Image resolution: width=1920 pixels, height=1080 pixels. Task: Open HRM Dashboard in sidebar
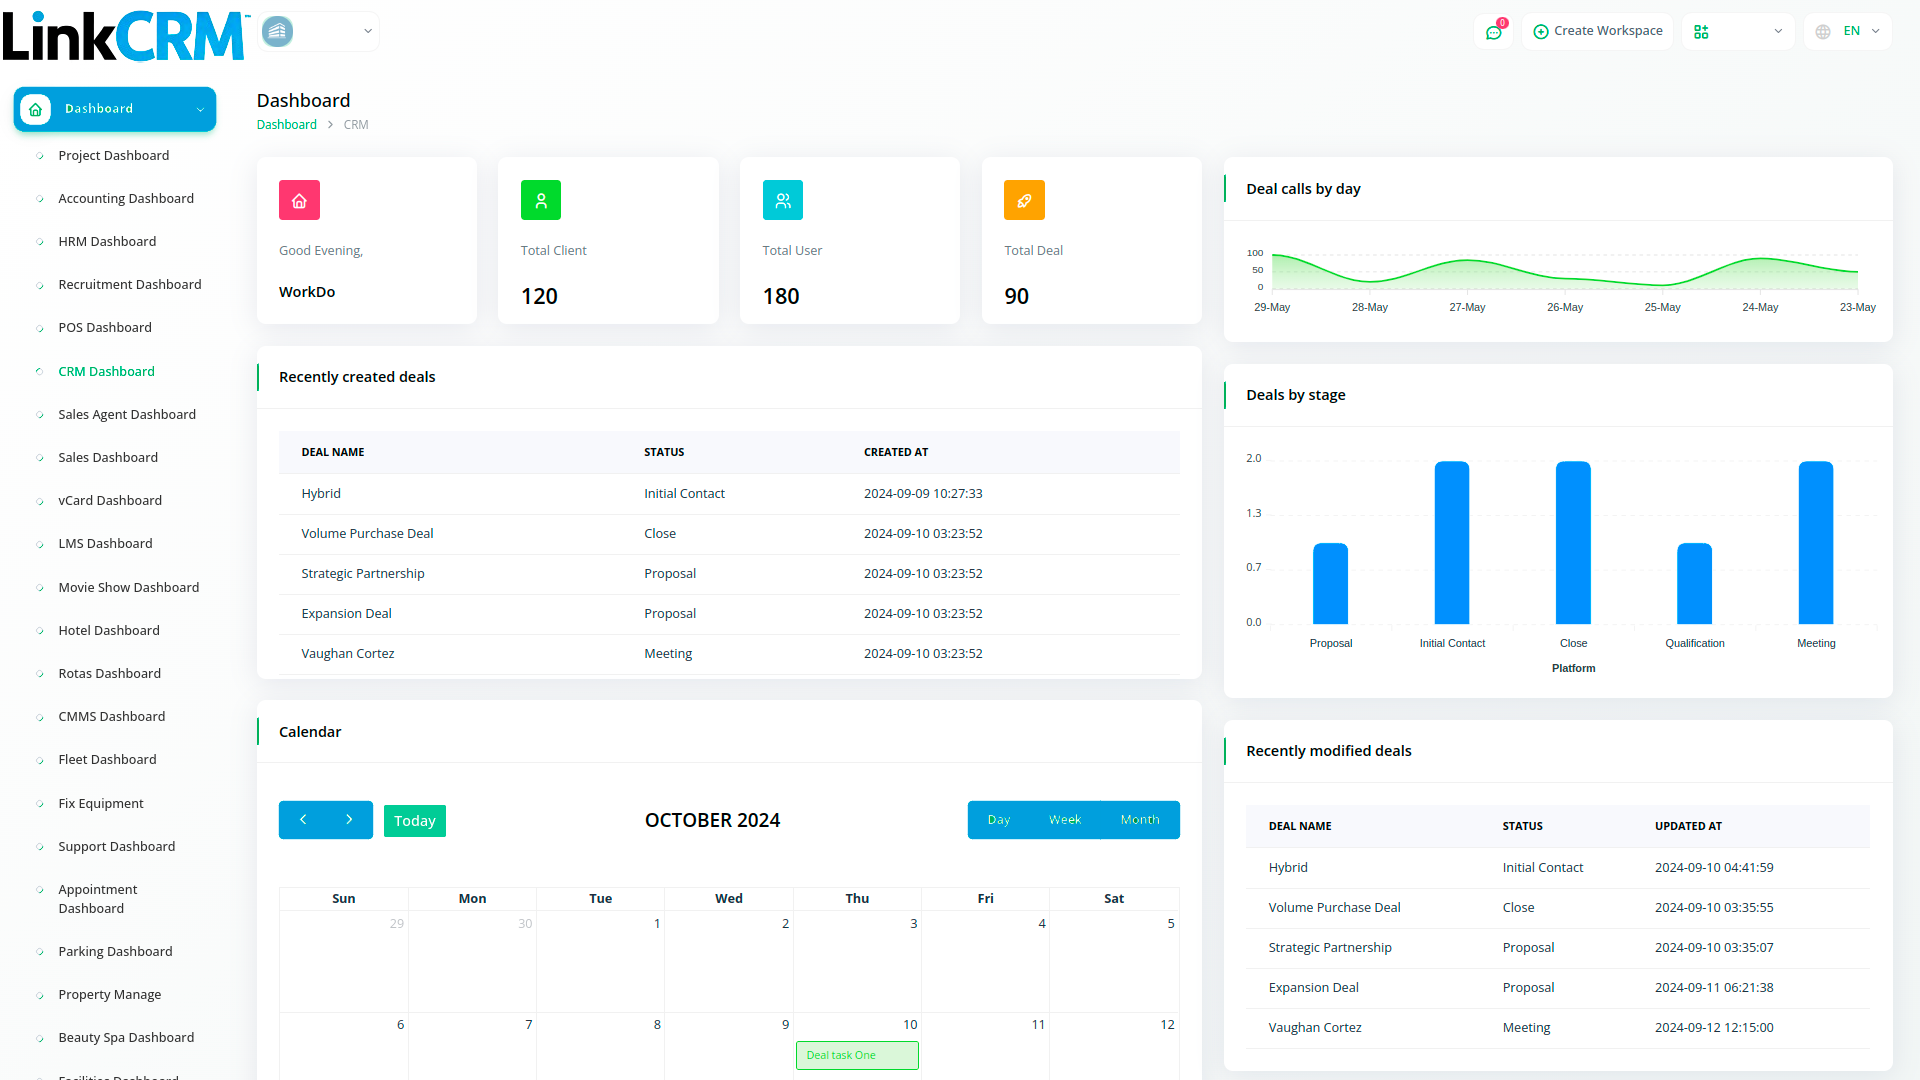click(x=107, y=241)
